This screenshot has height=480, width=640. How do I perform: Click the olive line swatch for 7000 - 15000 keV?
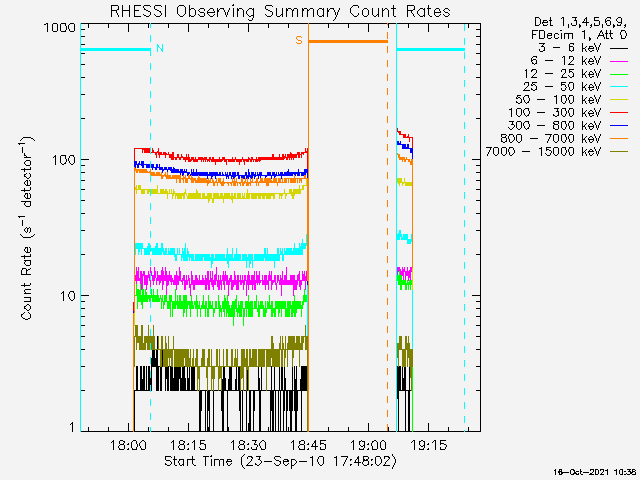click(x=619, y=152)
